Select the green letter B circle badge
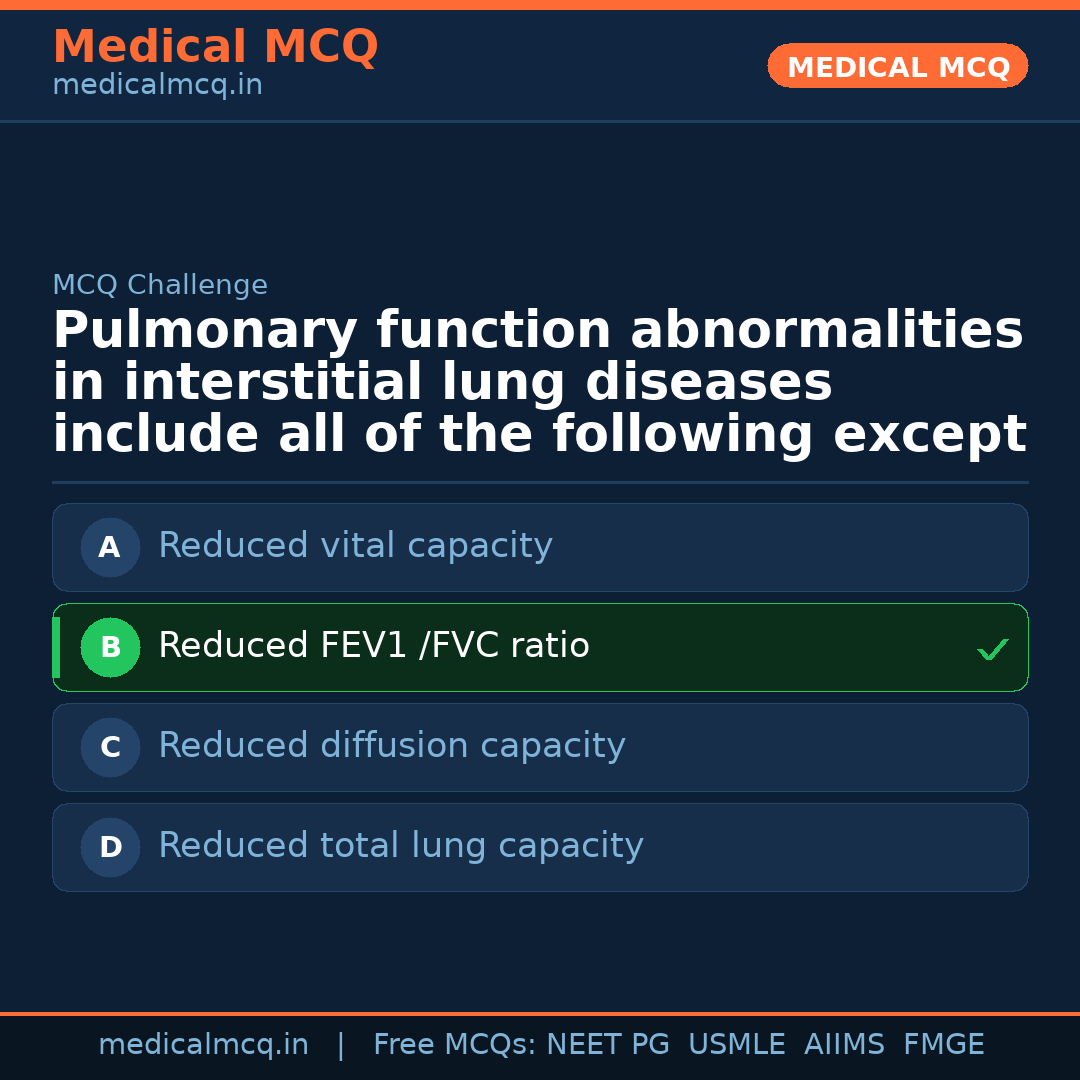Screen dimensions: 1080x1080 pyautogui.click(x=110, y=647)
